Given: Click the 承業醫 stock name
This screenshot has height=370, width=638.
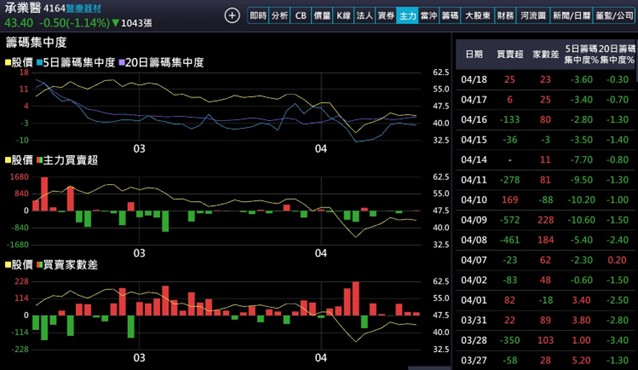Looking at the screenshot, I should 22,8.
